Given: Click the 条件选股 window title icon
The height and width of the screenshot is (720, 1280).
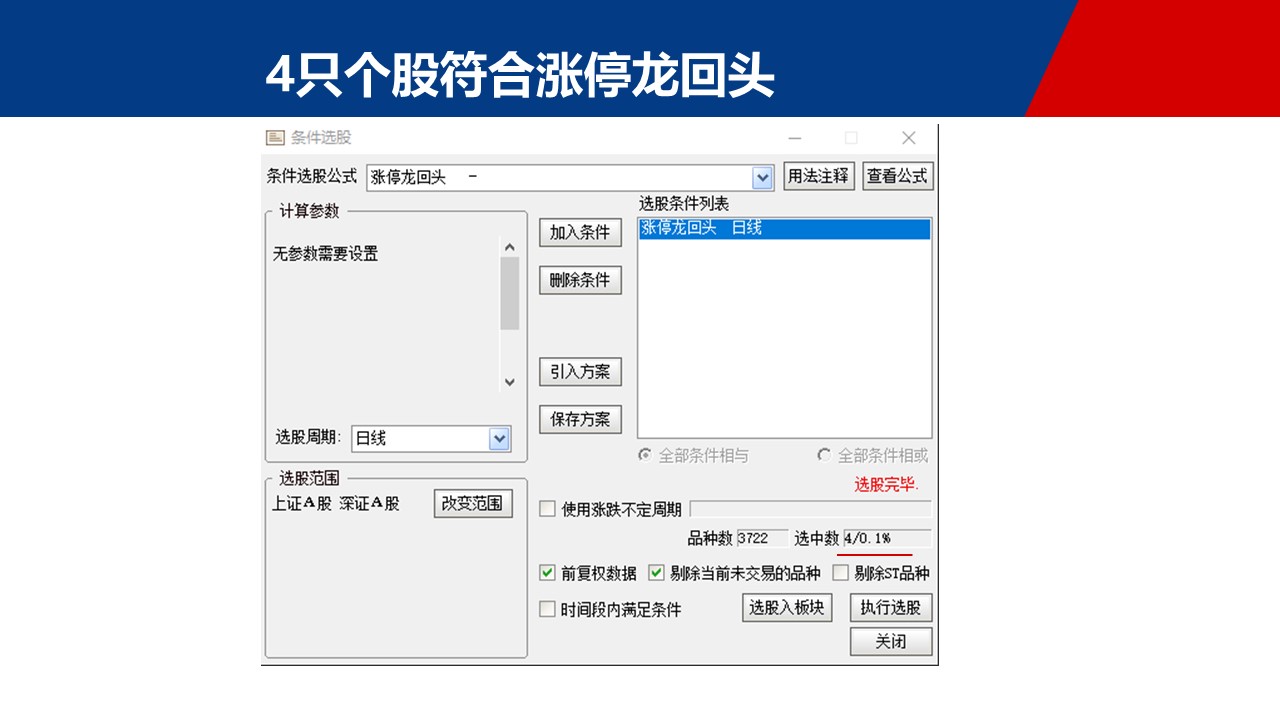Looking at the screenshot, I should pos(275,138).
